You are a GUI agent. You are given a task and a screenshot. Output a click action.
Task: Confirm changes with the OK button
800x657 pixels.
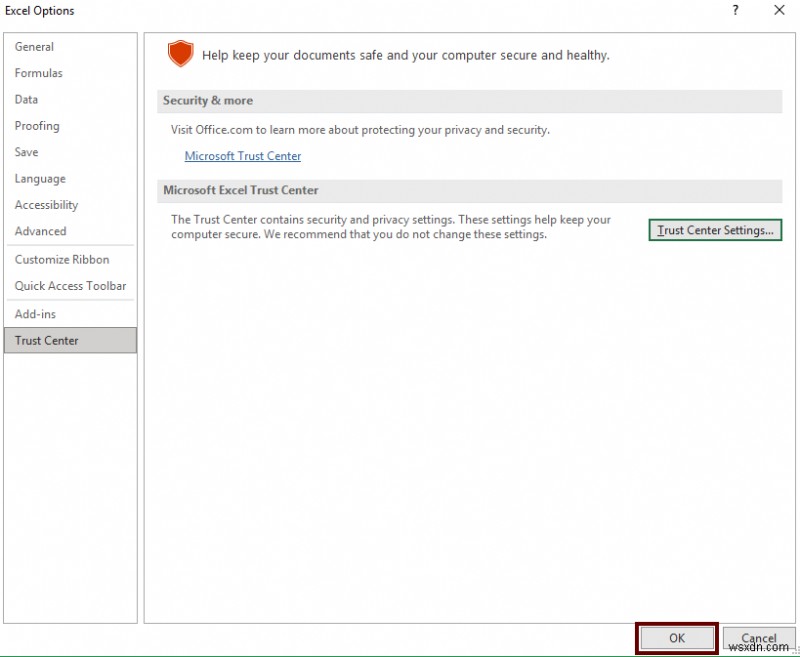tap(676, 637)
